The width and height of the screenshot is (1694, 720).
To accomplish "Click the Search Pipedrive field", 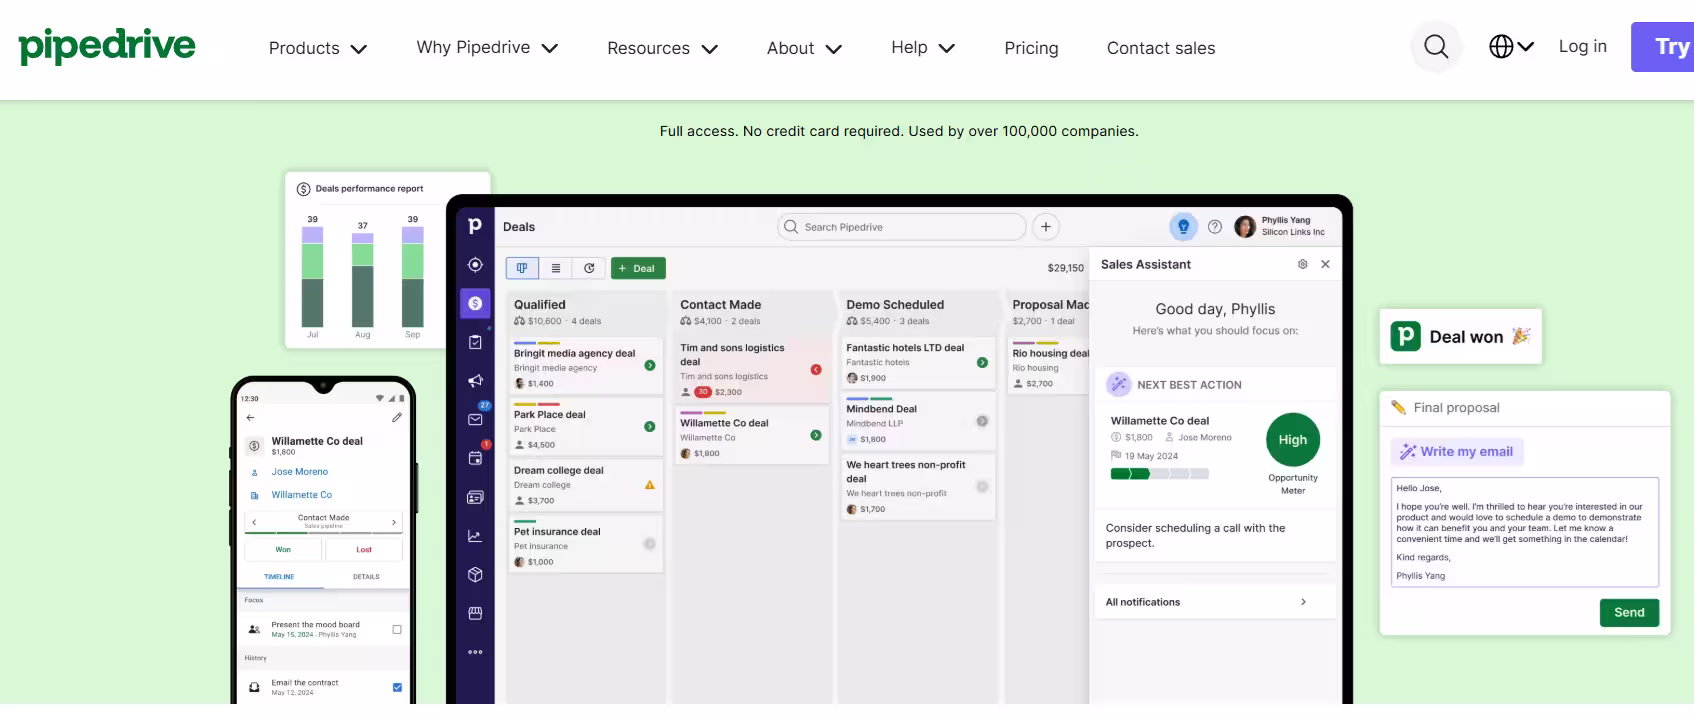I will (x=902, y=227).
